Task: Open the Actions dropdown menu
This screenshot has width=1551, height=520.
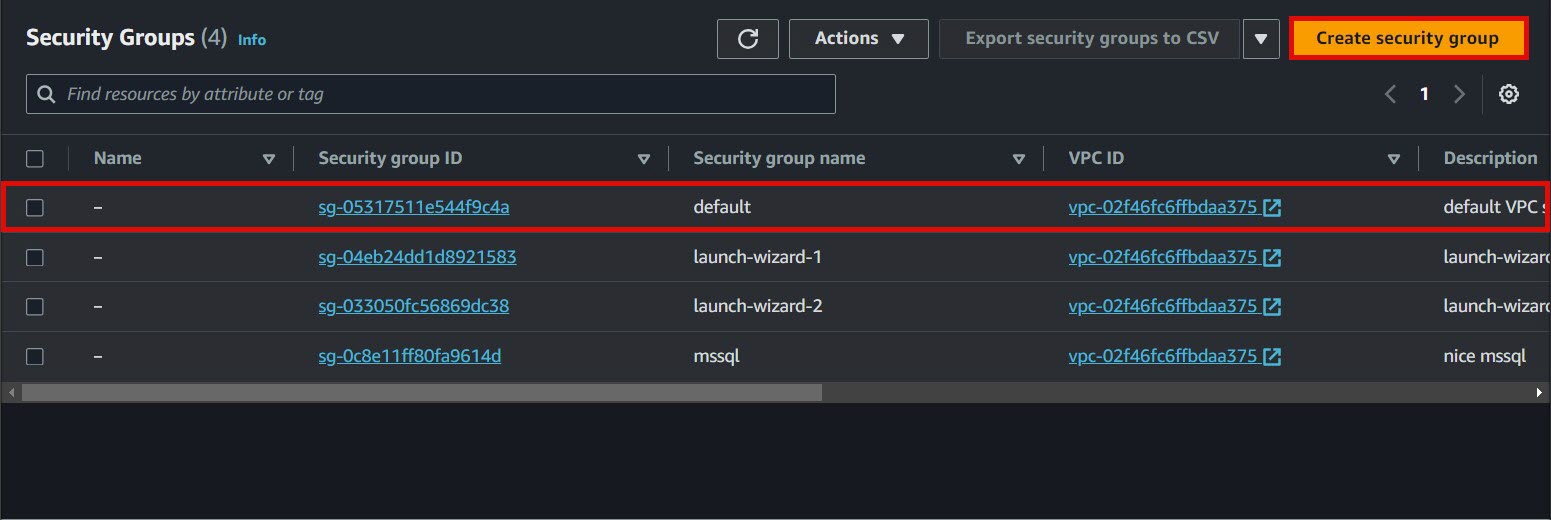Action: pyautogui.click(x=859, y=39)
